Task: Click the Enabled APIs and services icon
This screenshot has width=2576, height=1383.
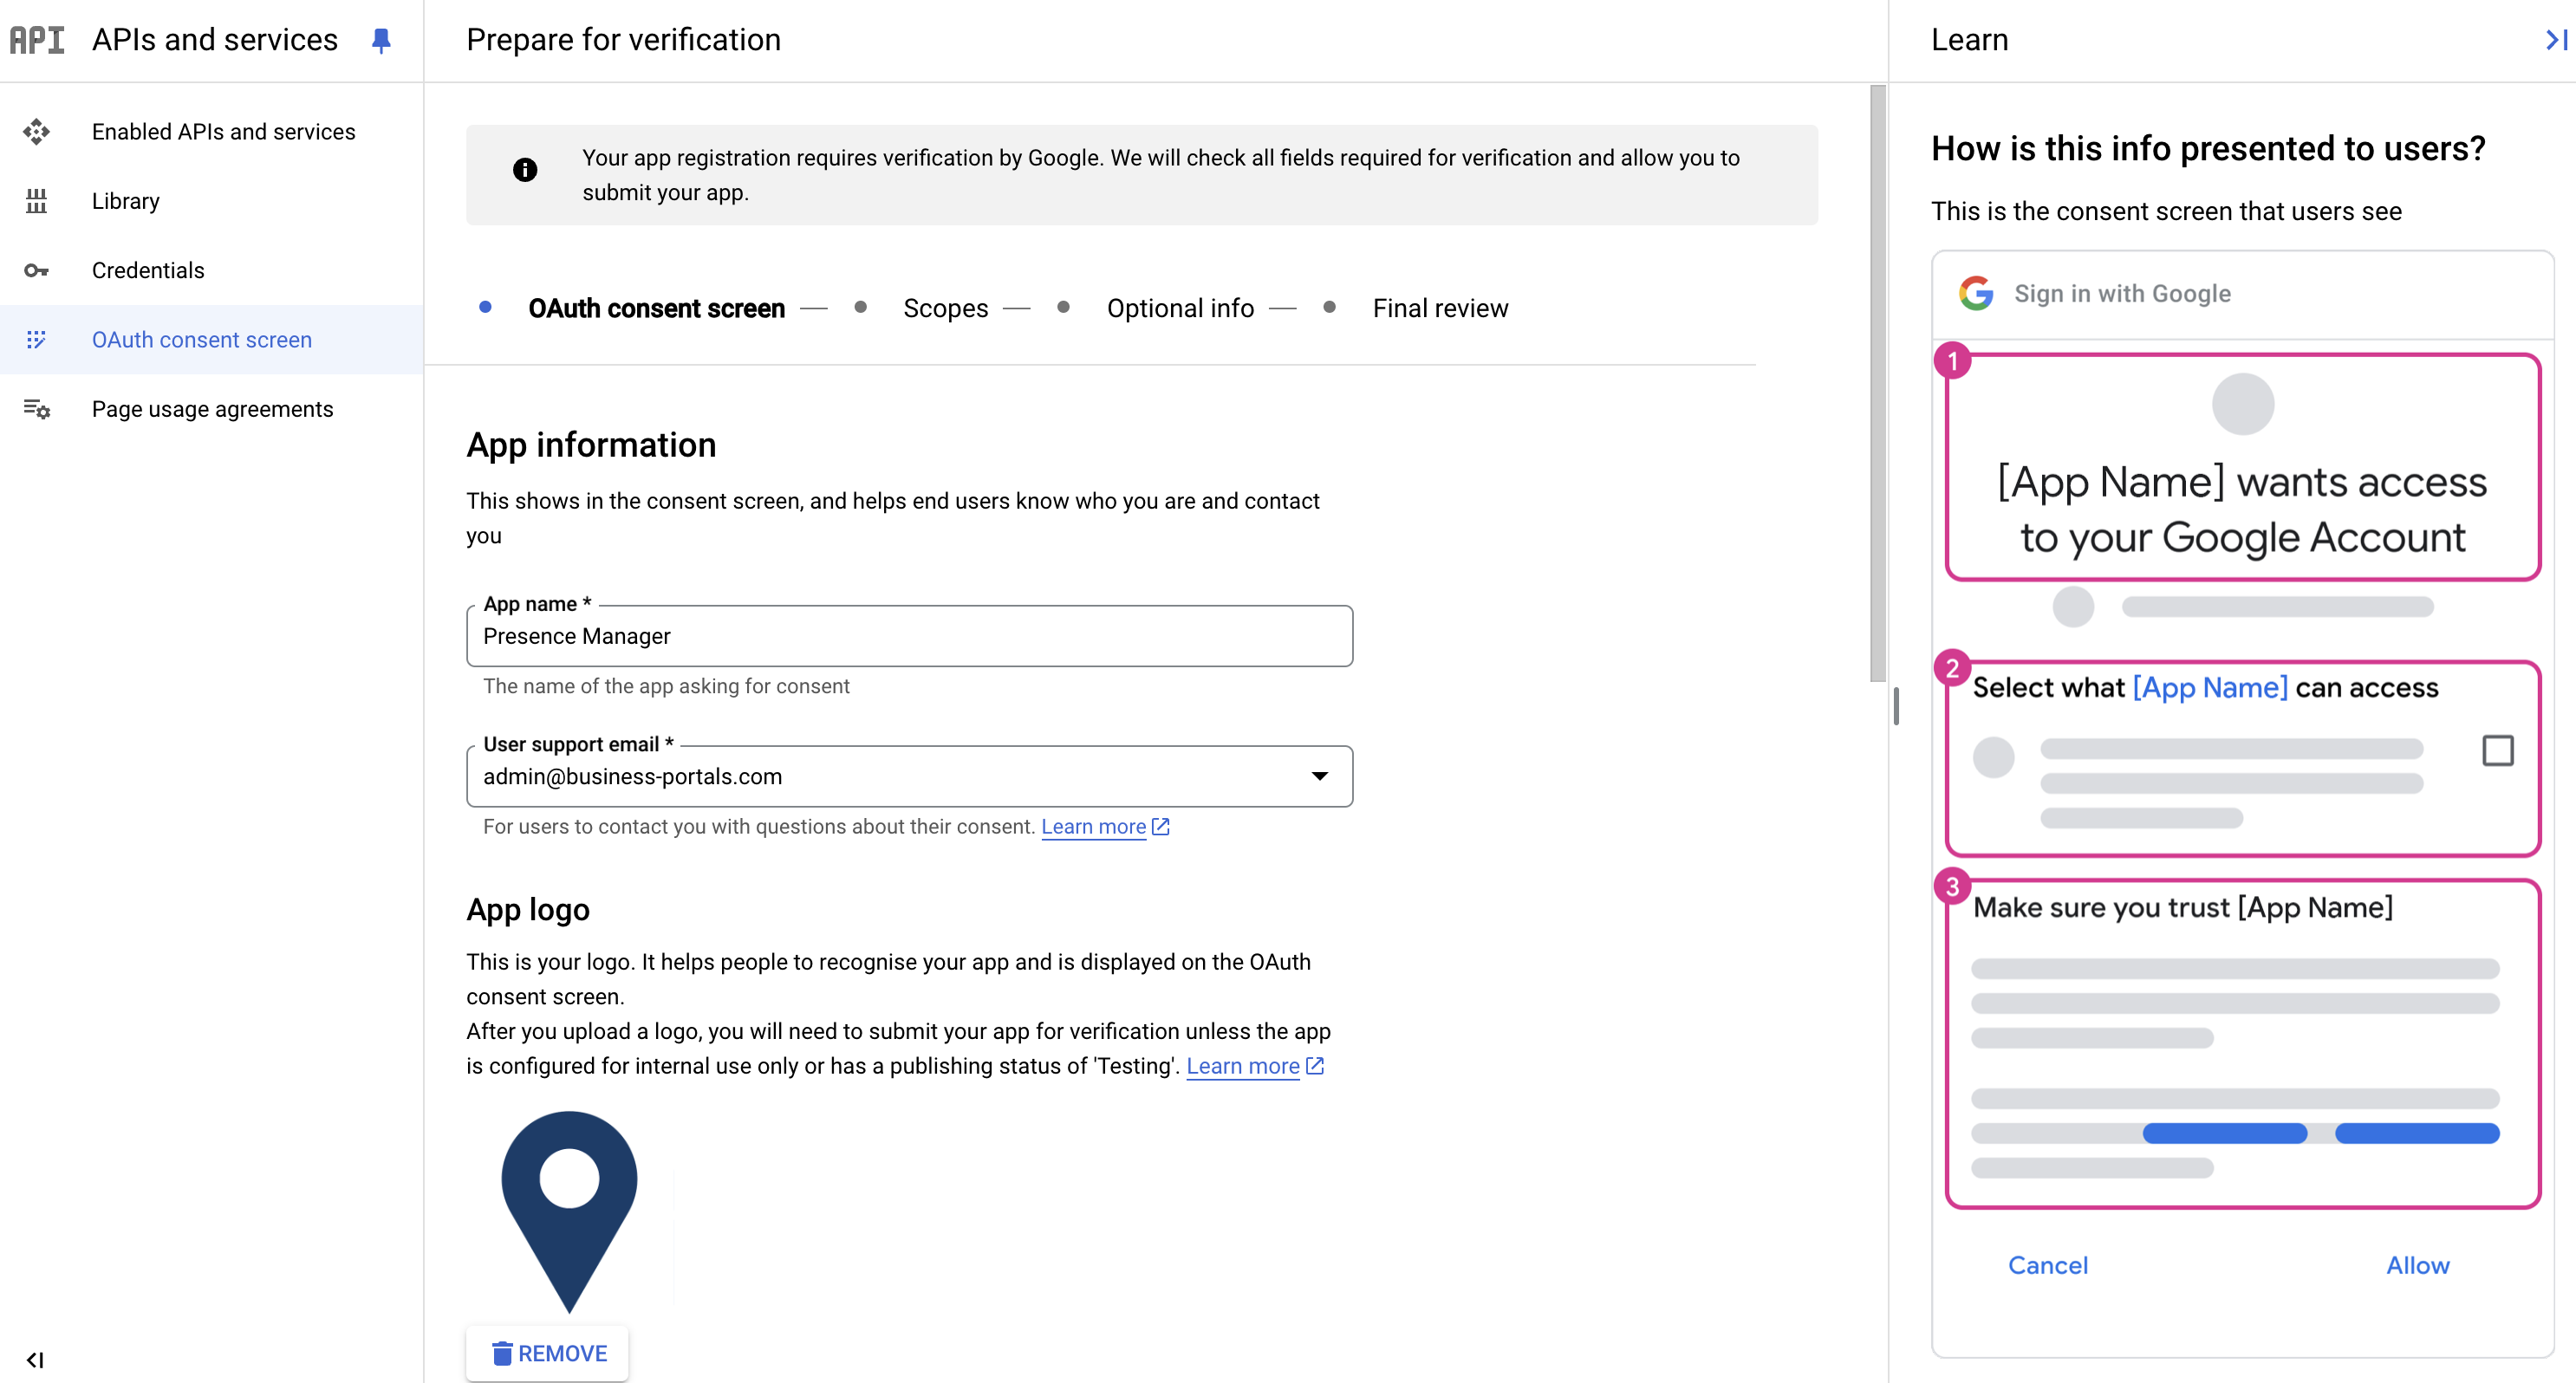Action: click(37, 132)
